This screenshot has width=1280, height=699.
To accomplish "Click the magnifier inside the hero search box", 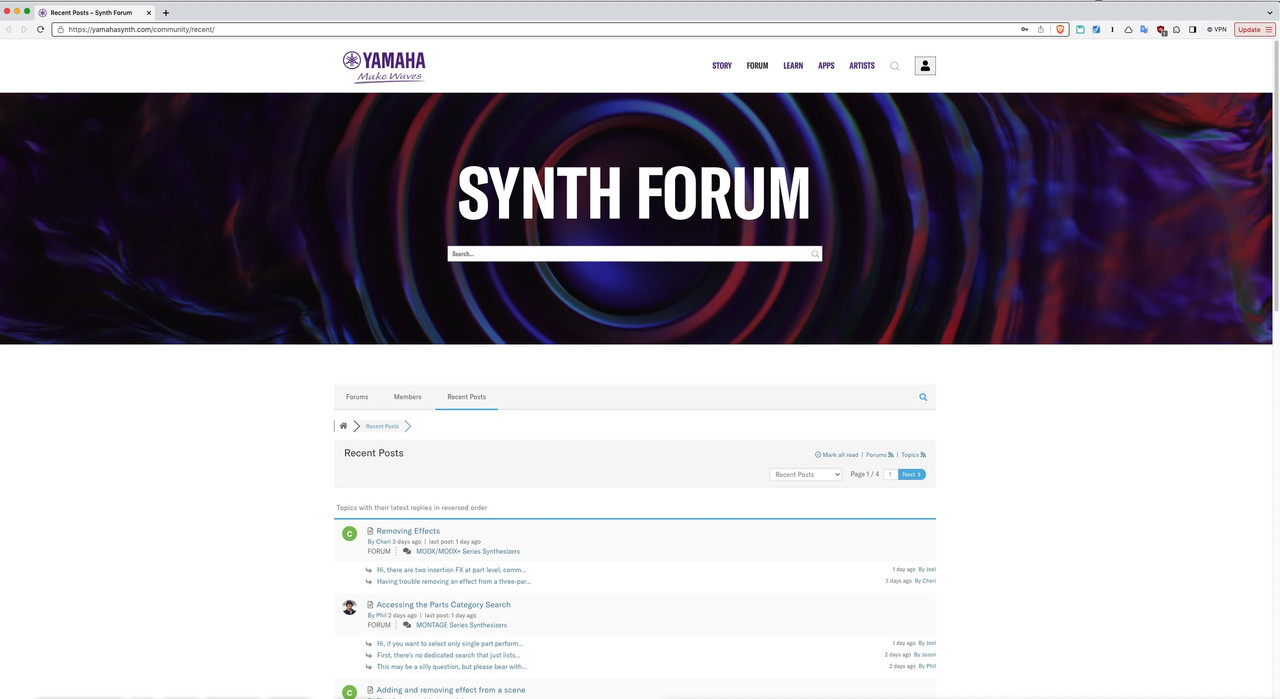I will [815, 254].
